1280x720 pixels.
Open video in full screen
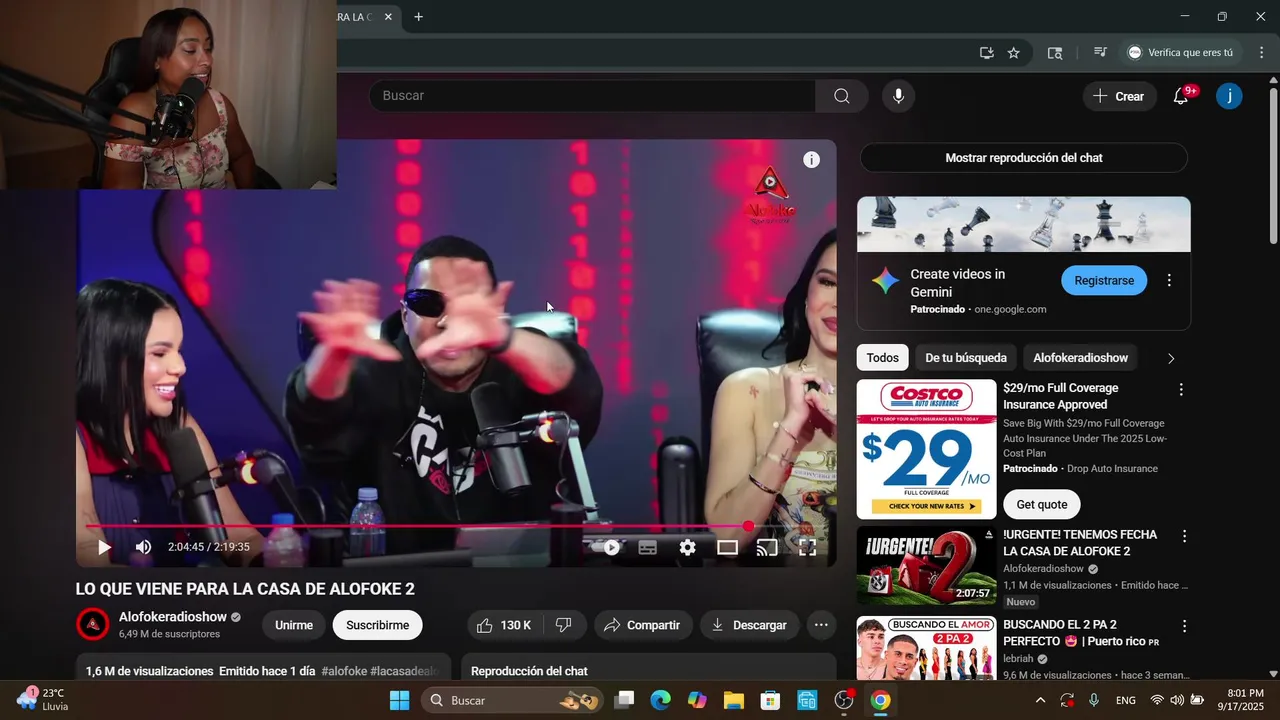[807, 547]
